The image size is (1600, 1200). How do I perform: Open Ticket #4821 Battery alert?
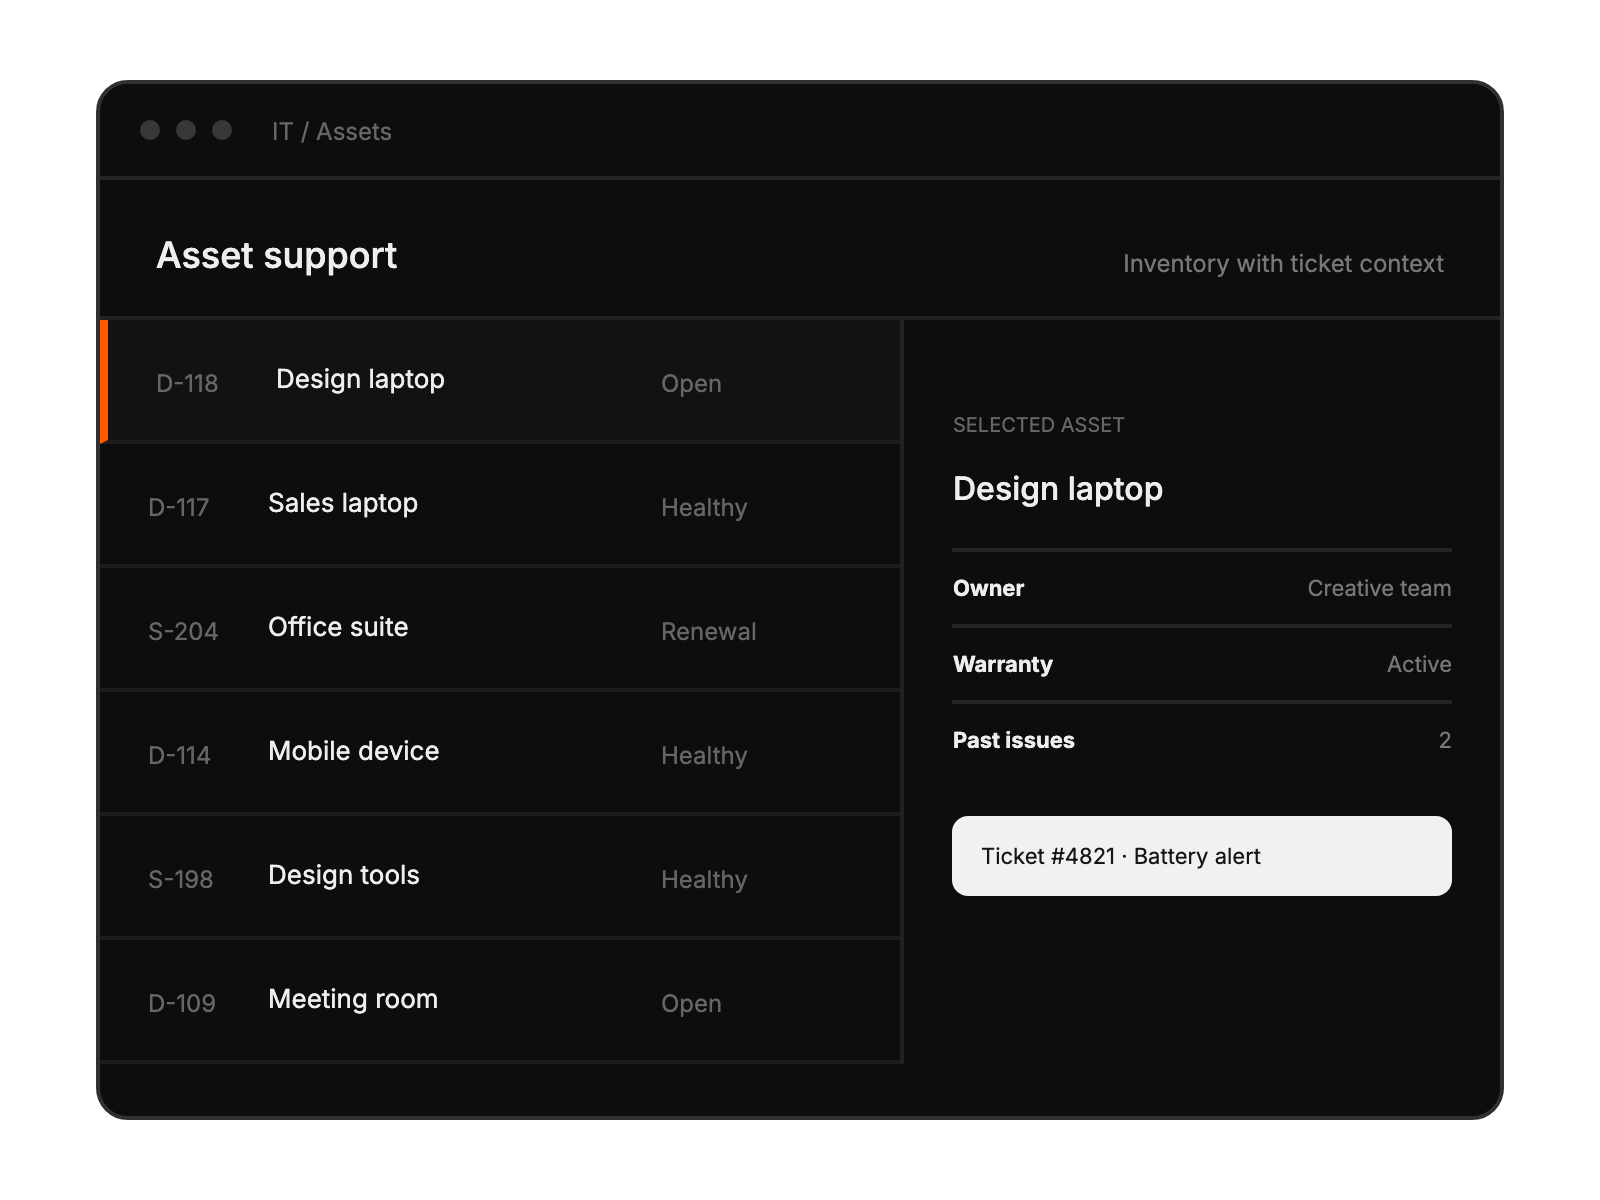point(1202,856)
